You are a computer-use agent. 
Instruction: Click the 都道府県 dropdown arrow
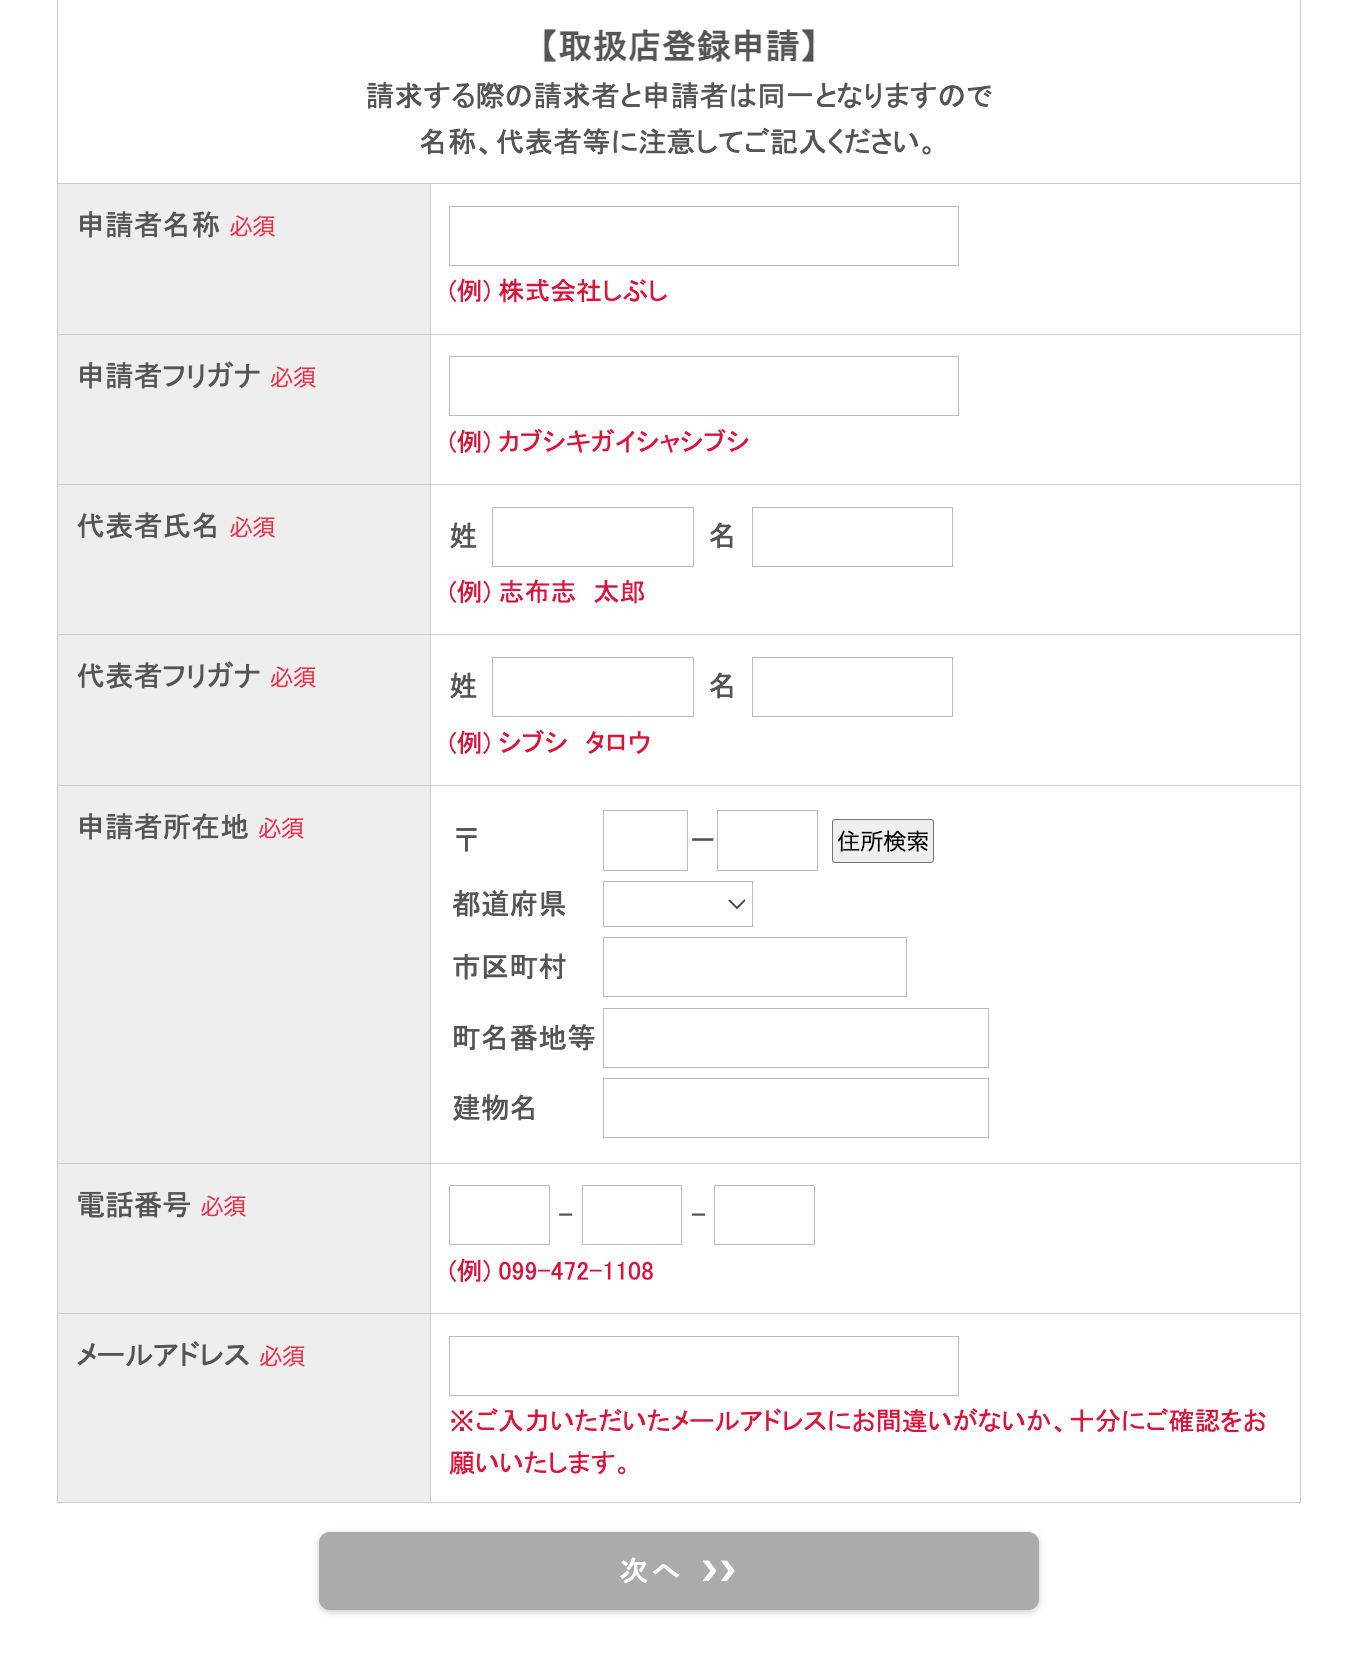coord(737,904)
